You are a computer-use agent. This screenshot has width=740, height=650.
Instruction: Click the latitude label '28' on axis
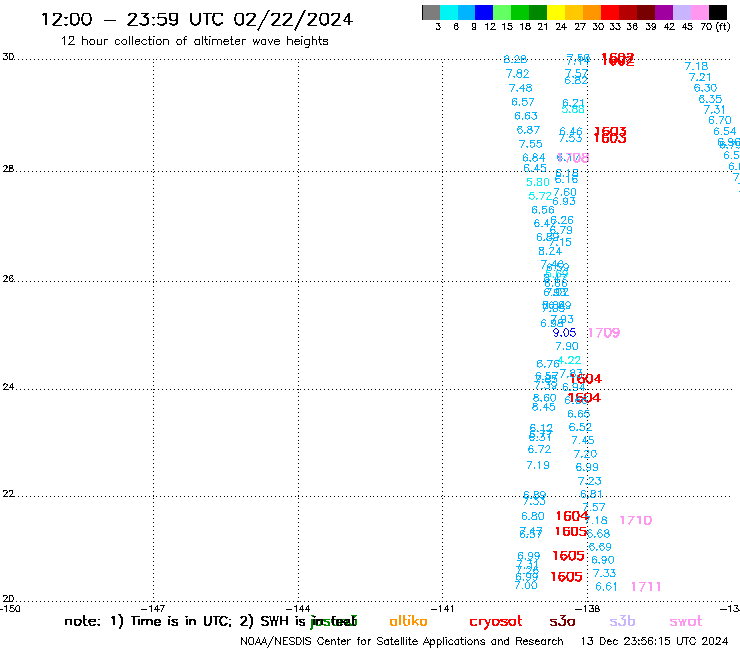coord(8,169)
